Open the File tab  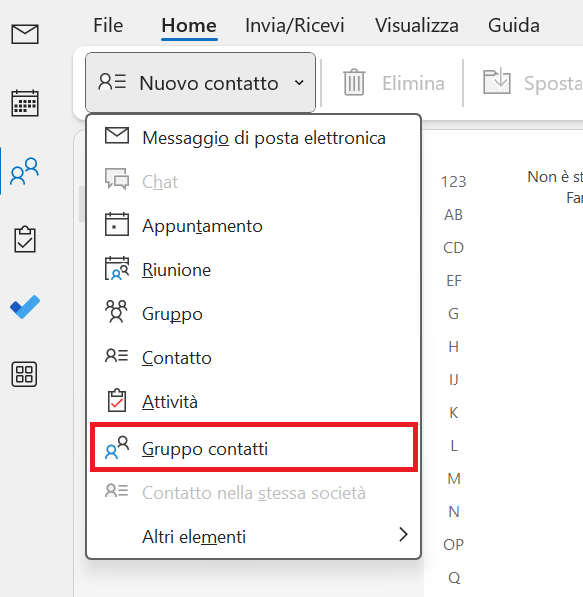108,26
